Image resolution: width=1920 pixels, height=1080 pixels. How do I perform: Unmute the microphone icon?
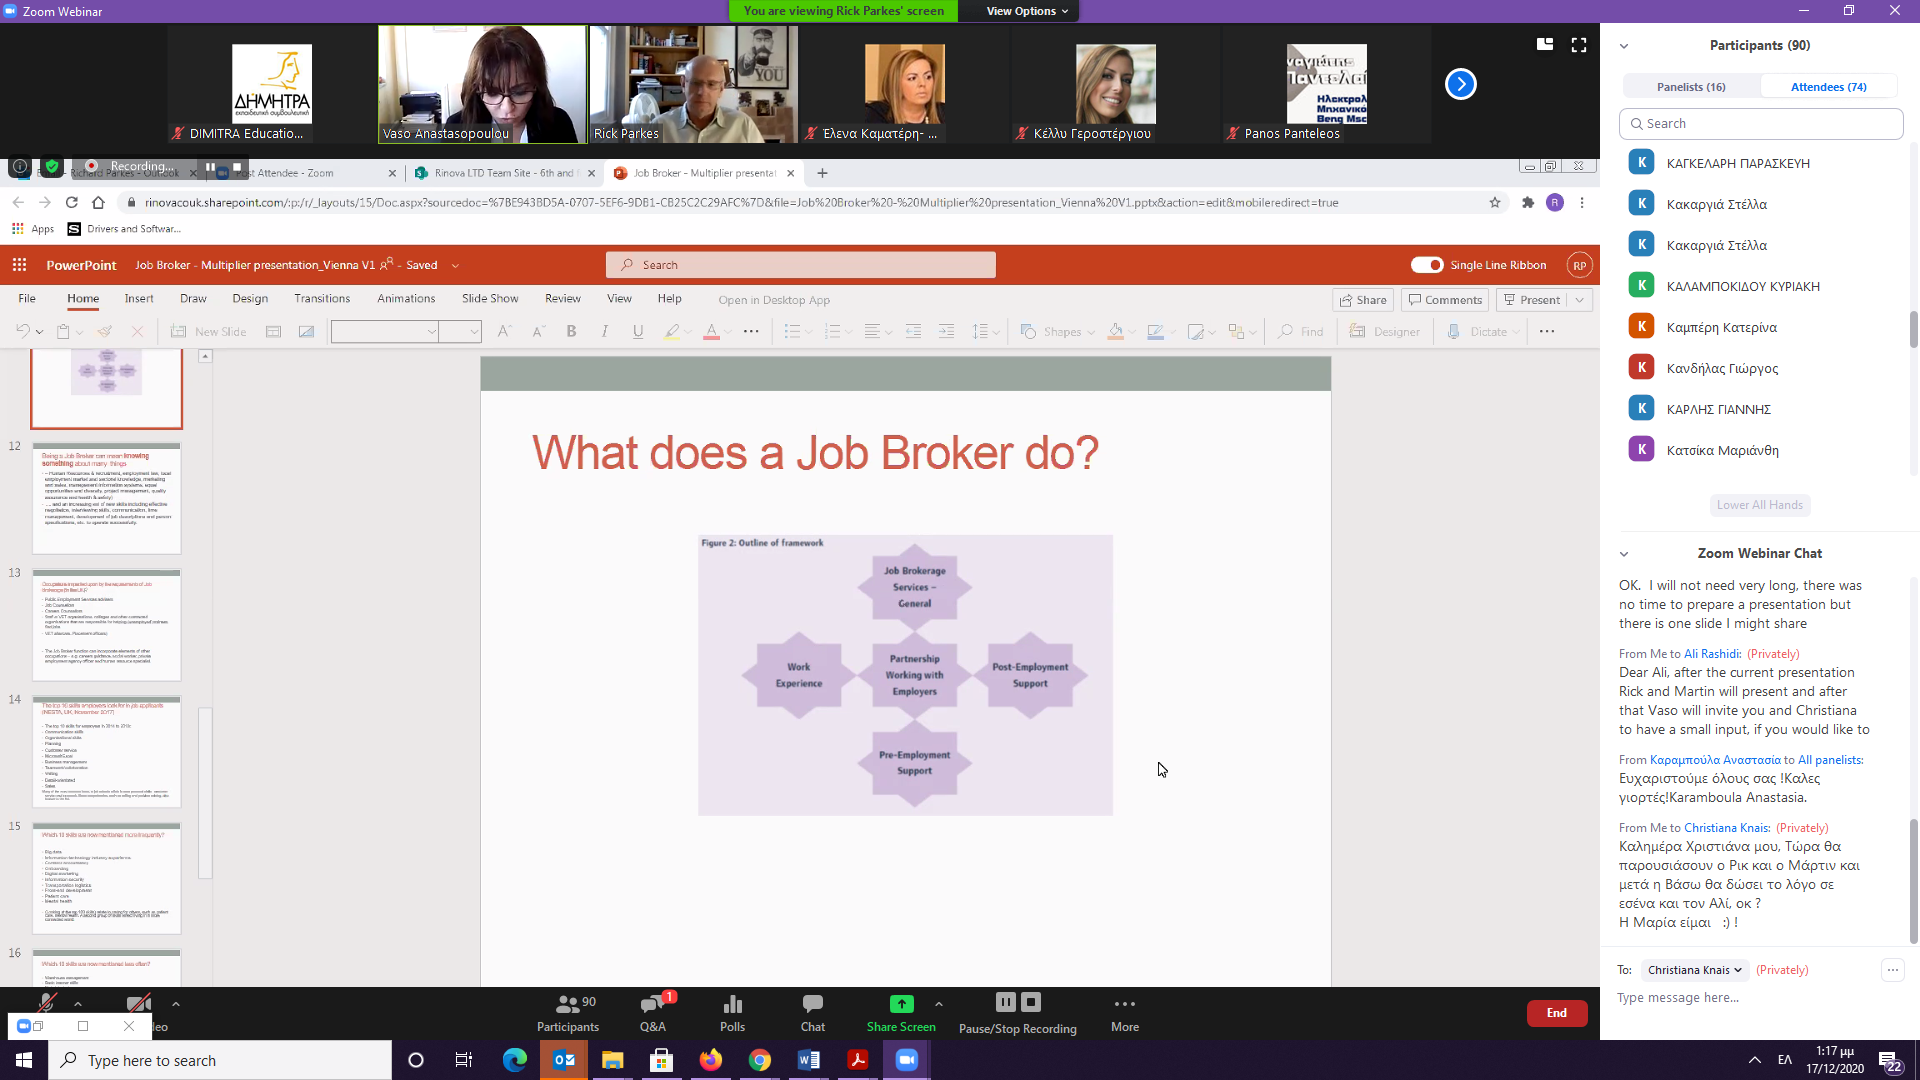(x=47, y=1002)
